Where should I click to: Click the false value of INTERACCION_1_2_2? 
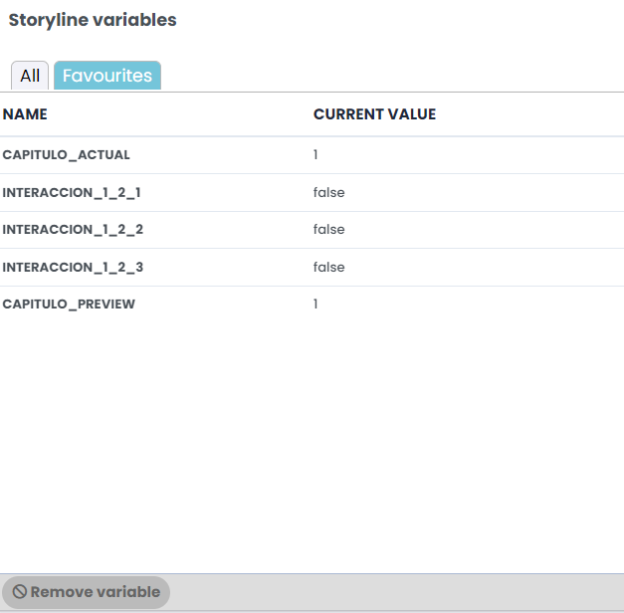pos(329,230)
